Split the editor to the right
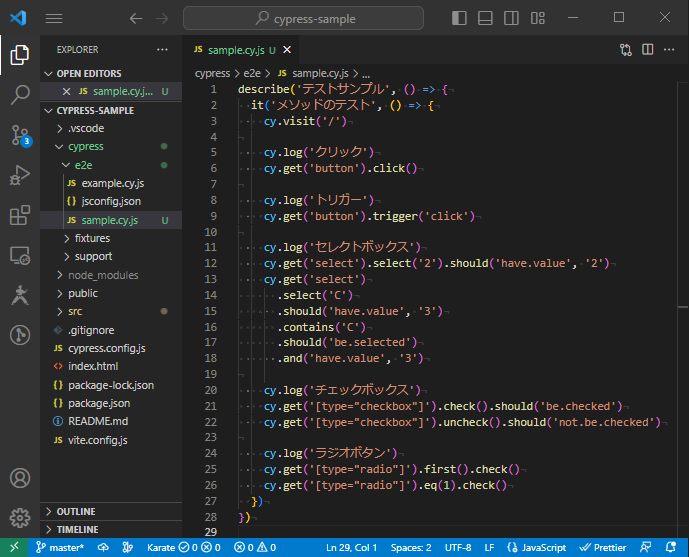Viewport: 689px width, 557px height. pos(647,50)
